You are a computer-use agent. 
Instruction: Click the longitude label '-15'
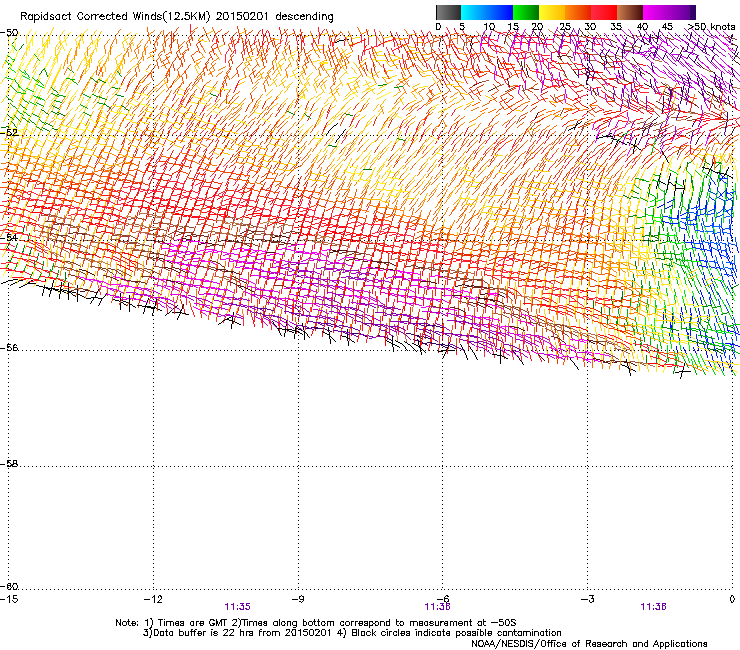pyautogui.click(x=9, y=599)
